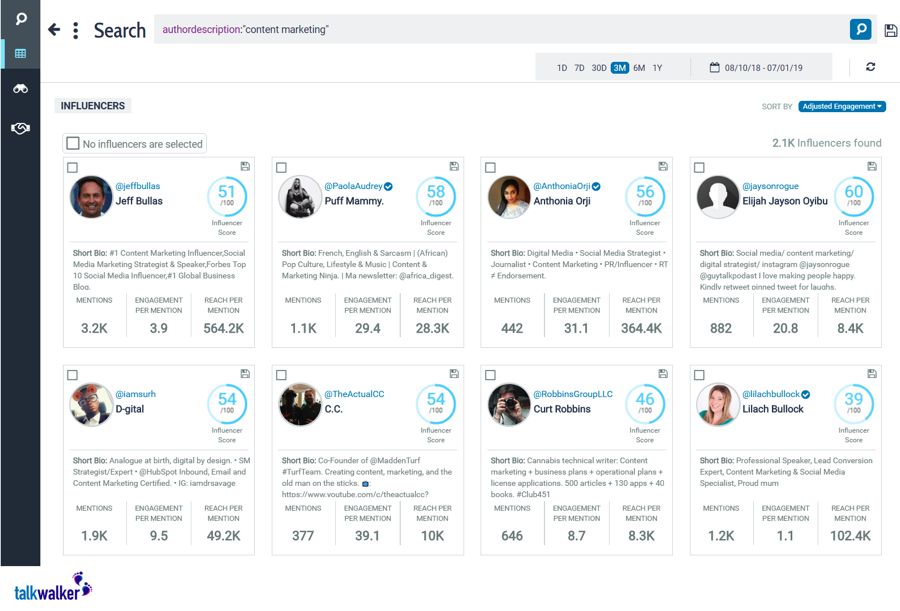Open the 08/10/18 - 07/01/19 date picker

(x=756, y=68)
